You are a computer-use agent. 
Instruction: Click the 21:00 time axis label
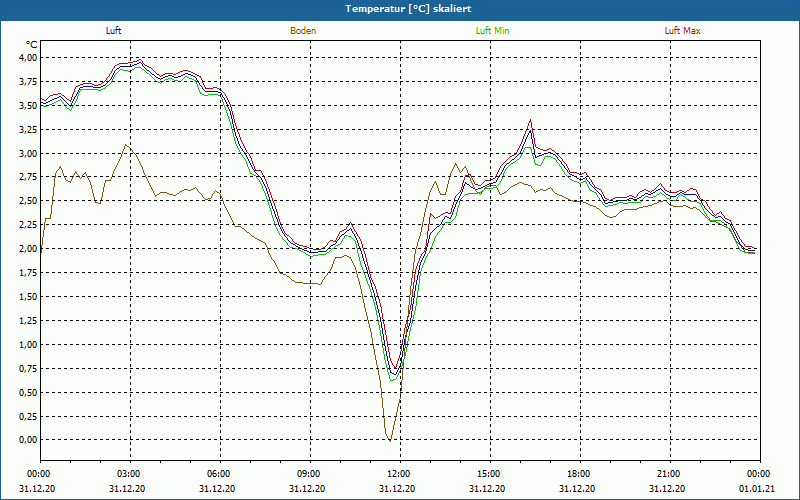point(670,474)
